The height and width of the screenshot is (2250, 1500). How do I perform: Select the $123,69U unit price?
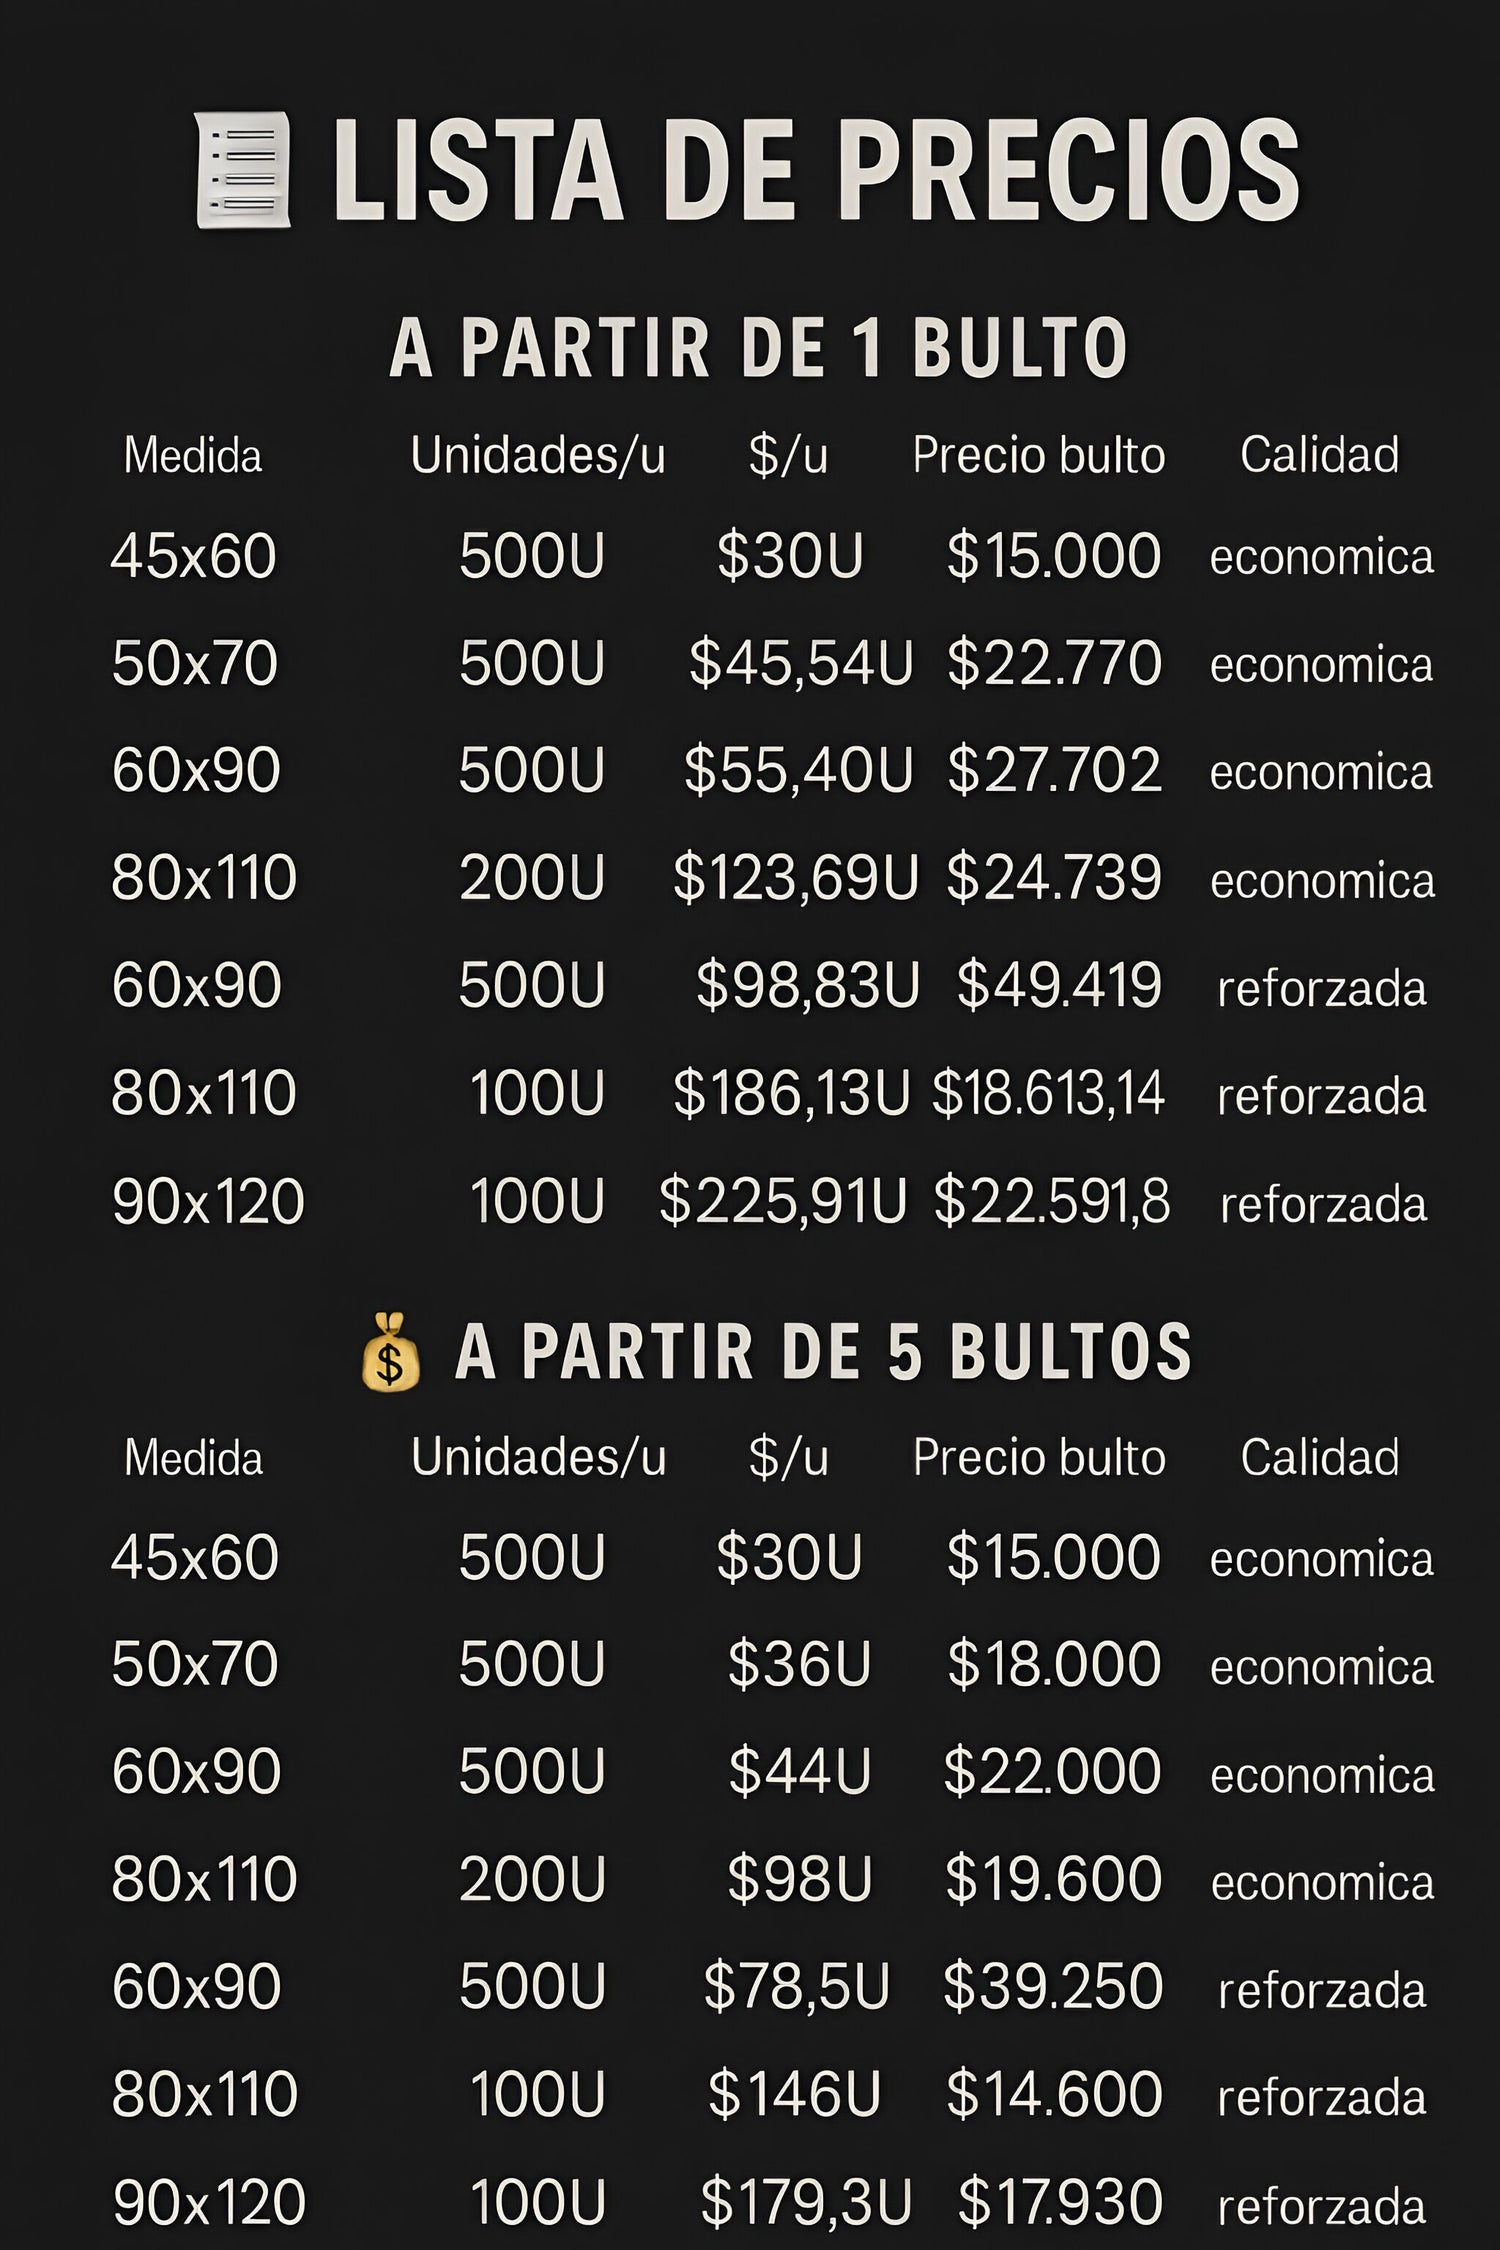tap(795, 878)
